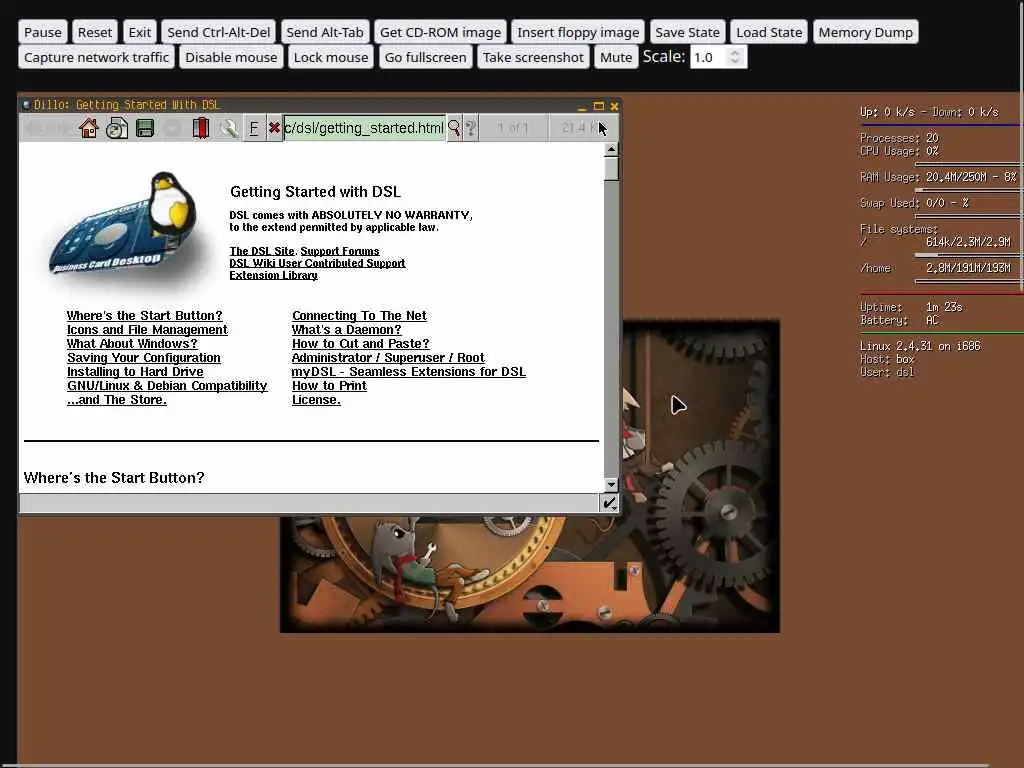Follow GNU/Linux & Debian Compatibility link
The image size is (1024, 768).
[x=167, y=386]
